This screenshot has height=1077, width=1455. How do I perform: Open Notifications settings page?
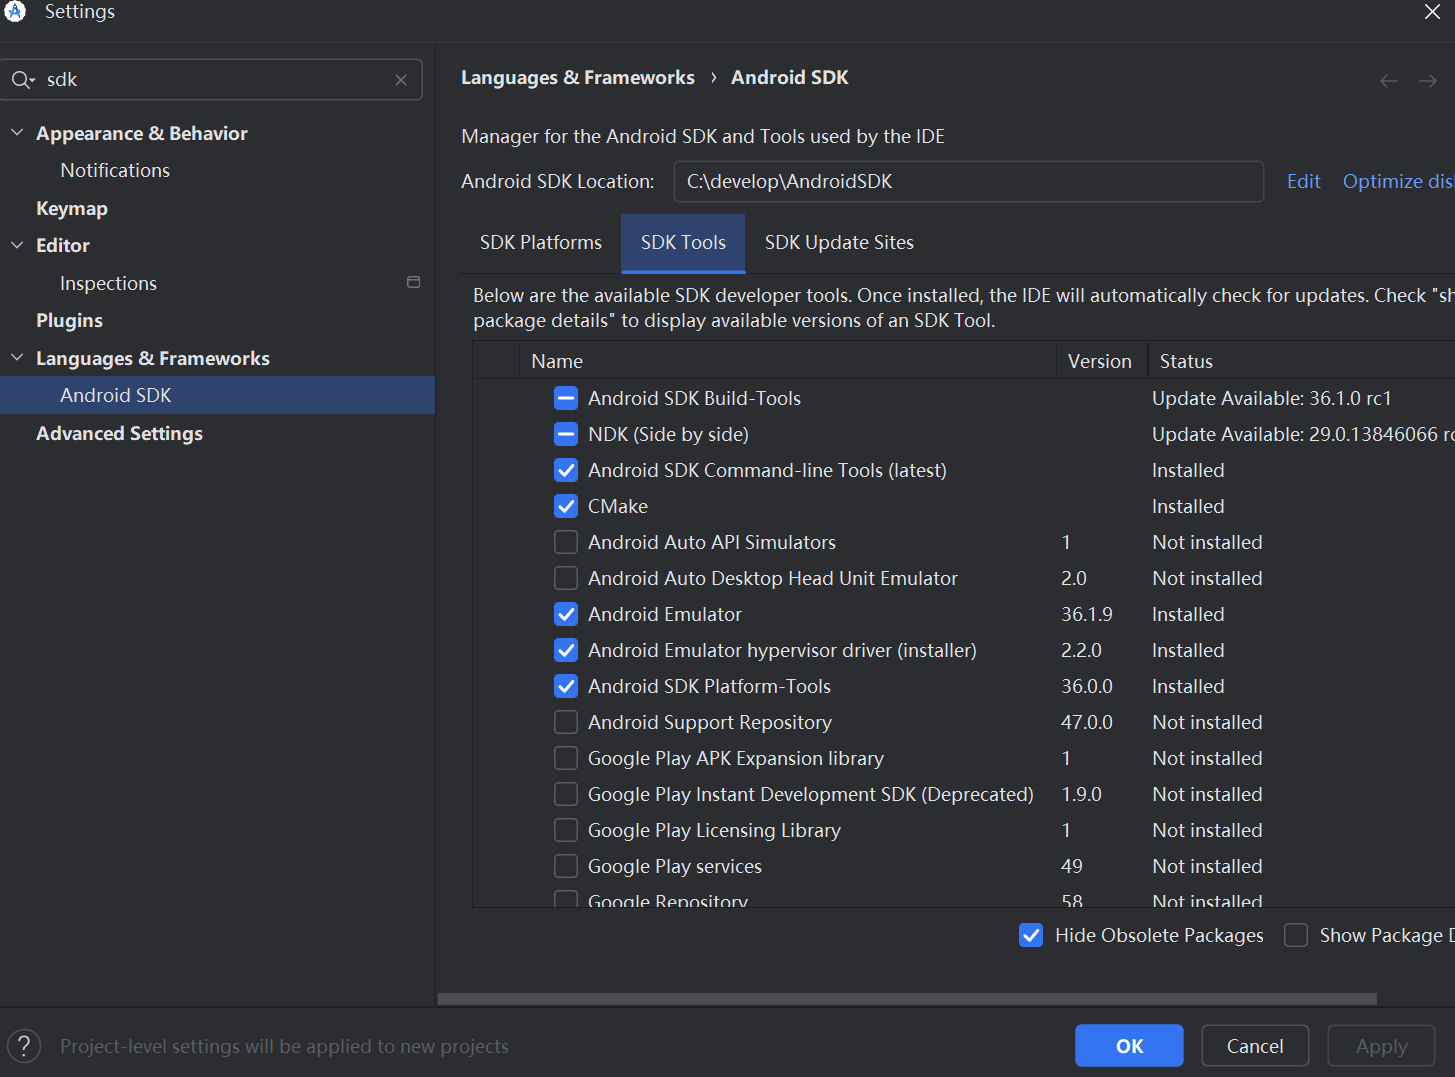(x=115, y=170)
